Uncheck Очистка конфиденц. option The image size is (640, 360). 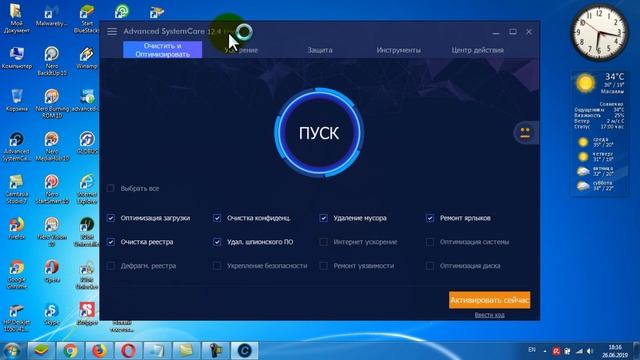click(217, 218)
